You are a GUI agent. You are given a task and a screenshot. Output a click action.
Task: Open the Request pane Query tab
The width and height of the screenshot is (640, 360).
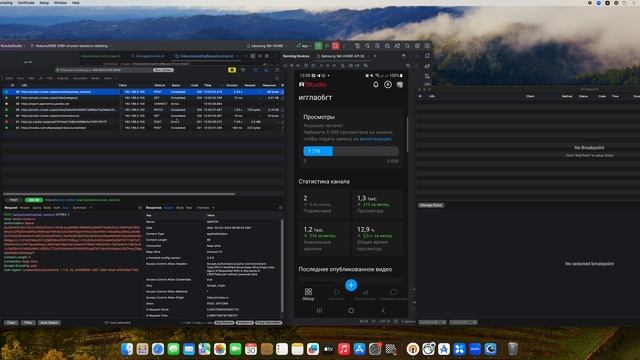(x=37, y=208)
